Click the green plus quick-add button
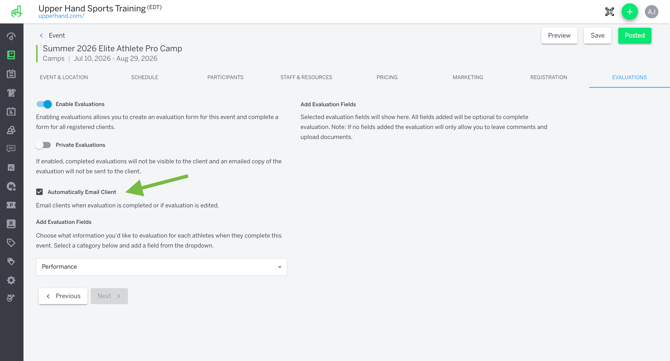Viewport: 670px width, 361px height. (629, 12)
